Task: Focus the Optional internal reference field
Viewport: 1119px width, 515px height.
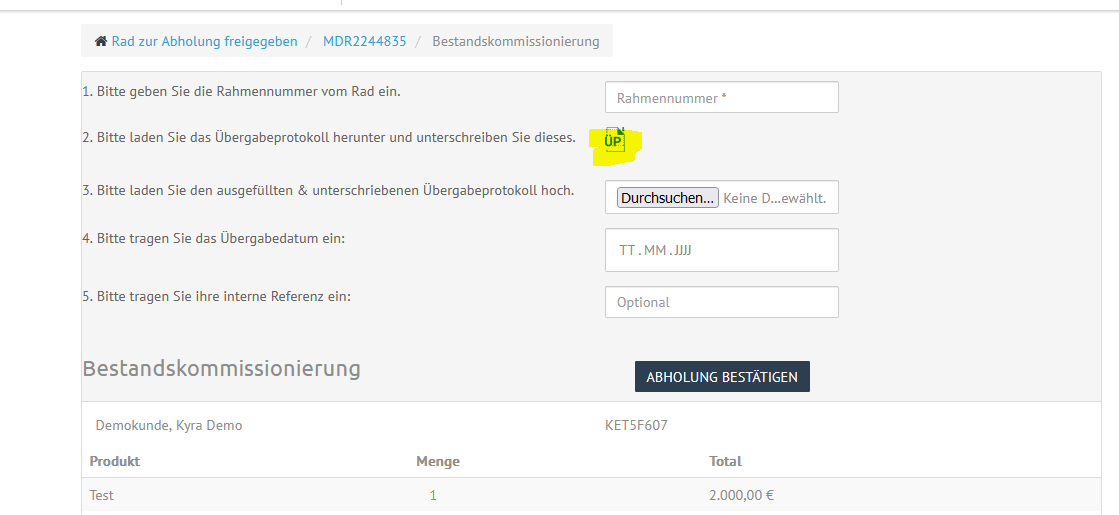Action: 721,302
